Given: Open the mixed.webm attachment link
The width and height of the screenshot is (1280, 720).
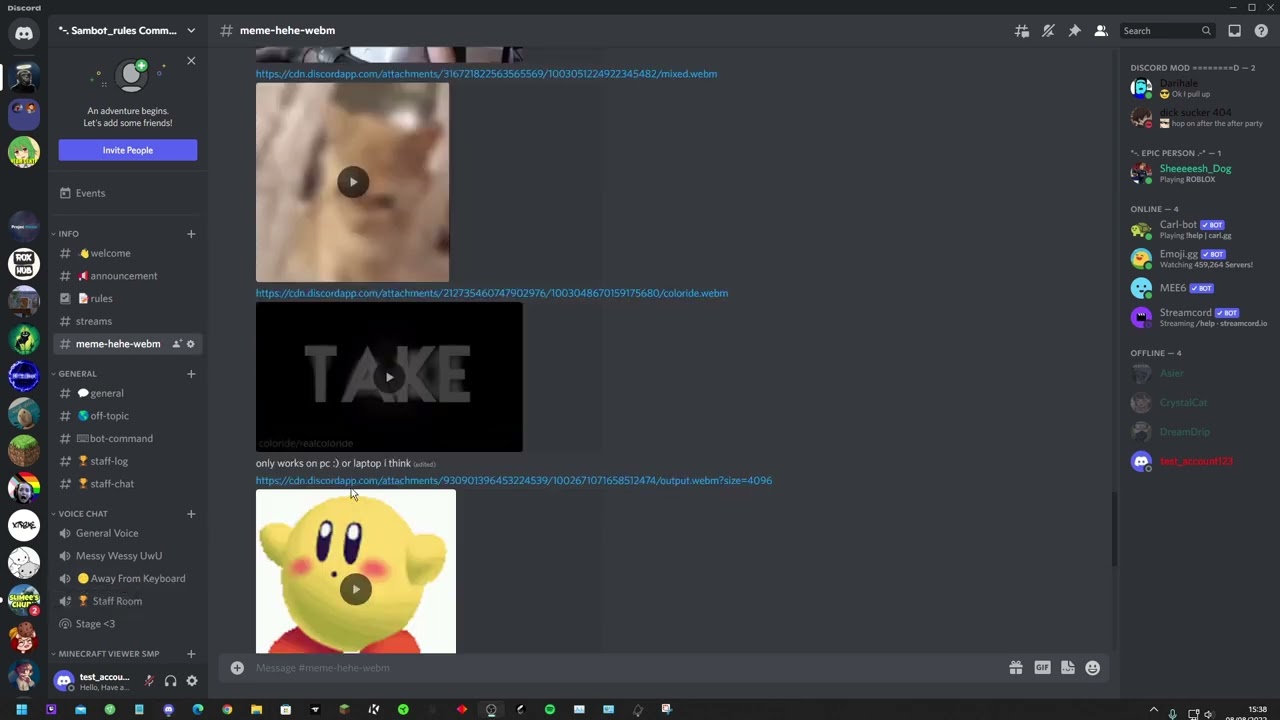Looking at the screenshot, I should click(x=486, y=74).
